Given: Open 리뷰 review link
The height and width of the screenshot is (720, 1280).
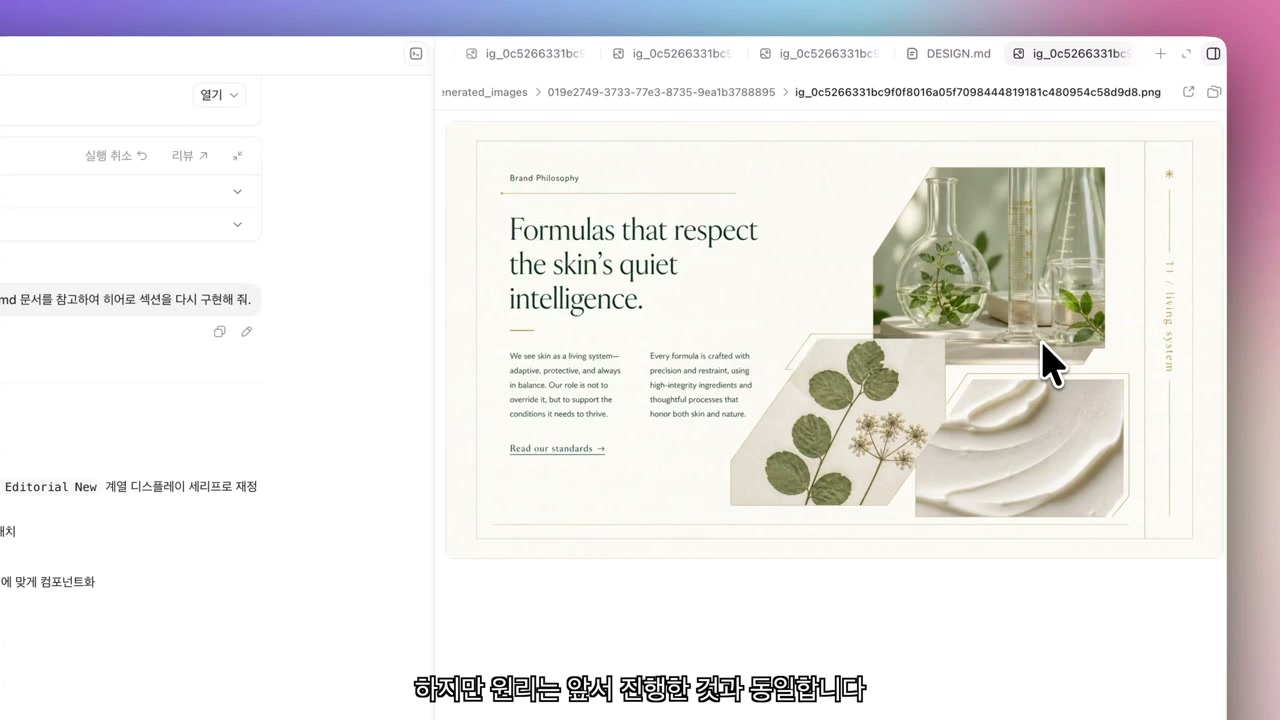Looking at the screenshot, I should point(190,156).
